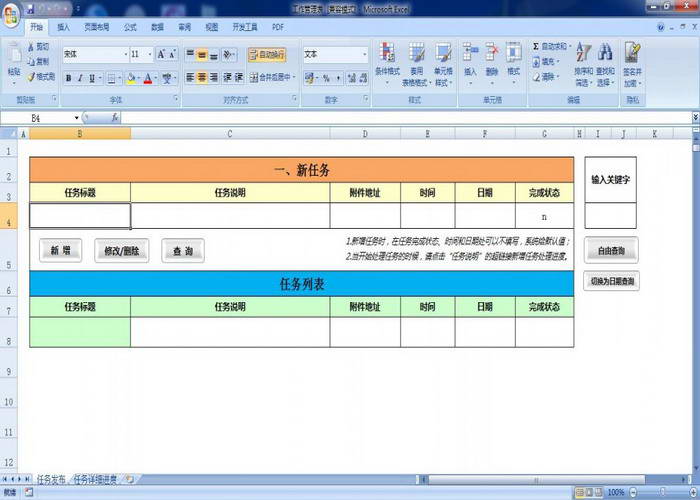Screen dimensions: 700x500
Task: Click increase decimal icon
Action: [x=352, y=79]
